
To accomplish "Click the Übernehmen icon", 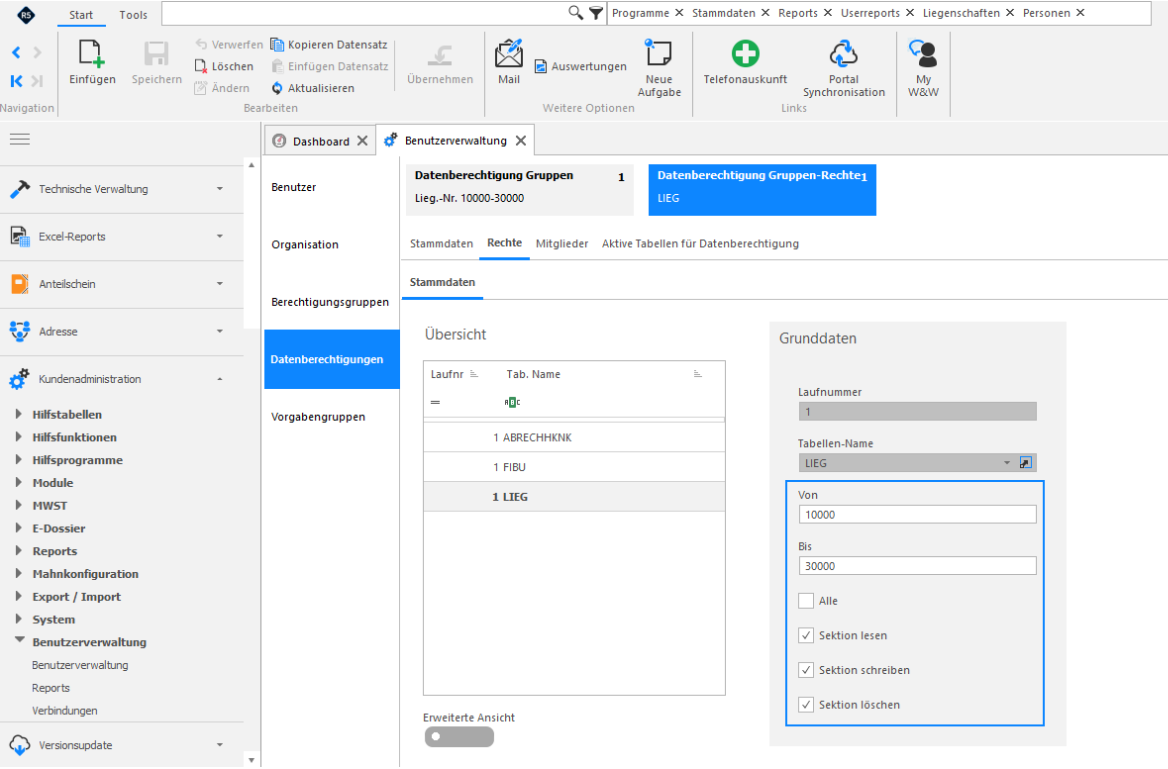I will (x=439, y=55).
